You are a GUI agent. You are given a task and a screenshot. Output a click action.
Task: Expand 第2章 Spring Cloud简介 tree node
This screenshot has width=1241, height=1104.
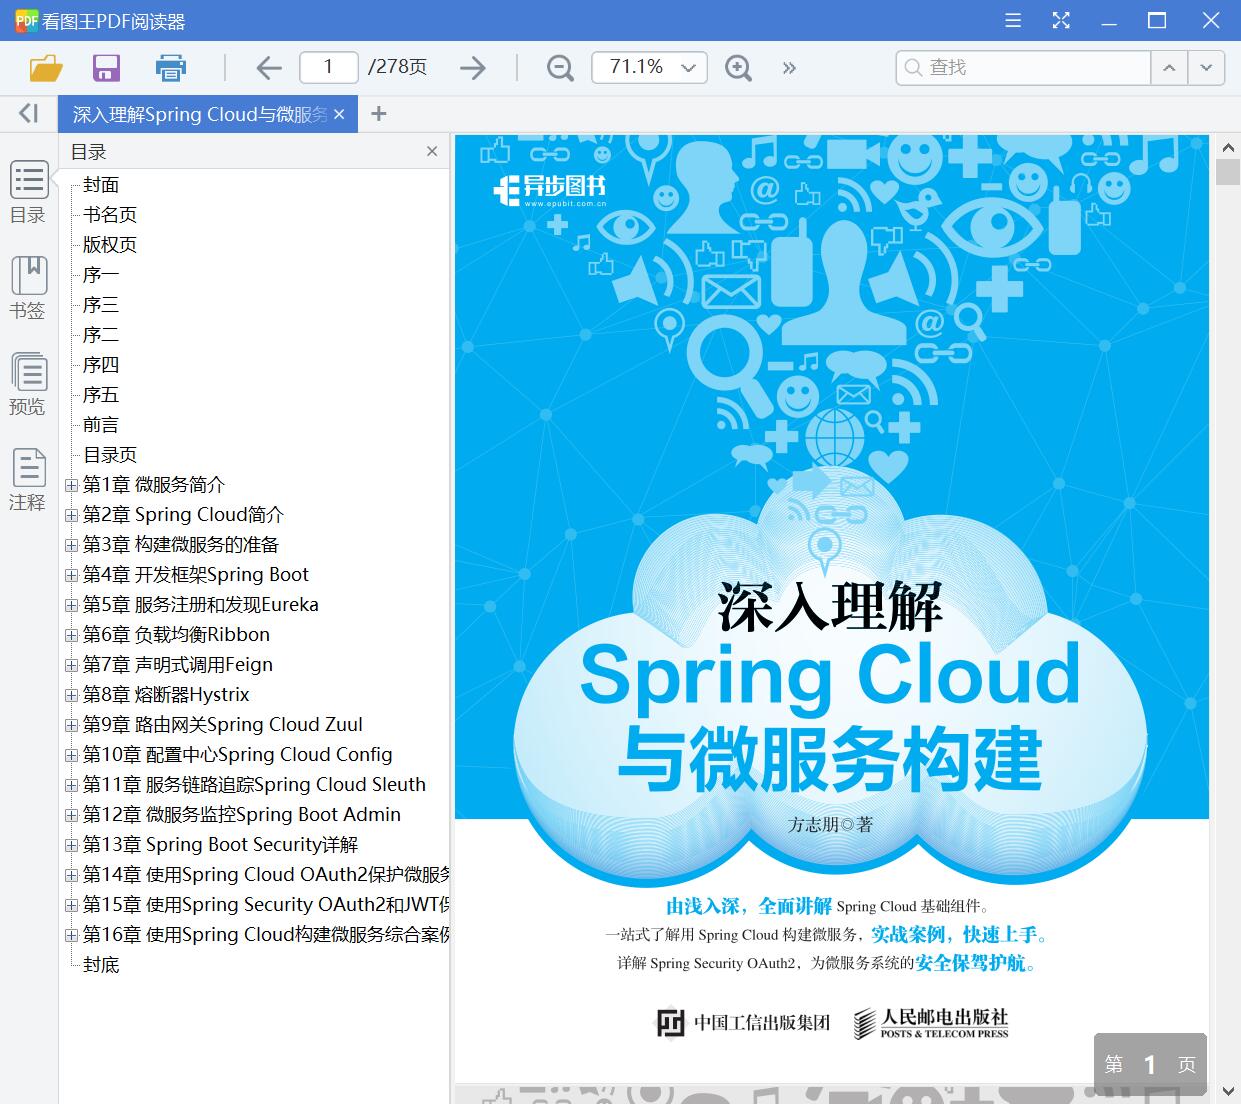71,515
